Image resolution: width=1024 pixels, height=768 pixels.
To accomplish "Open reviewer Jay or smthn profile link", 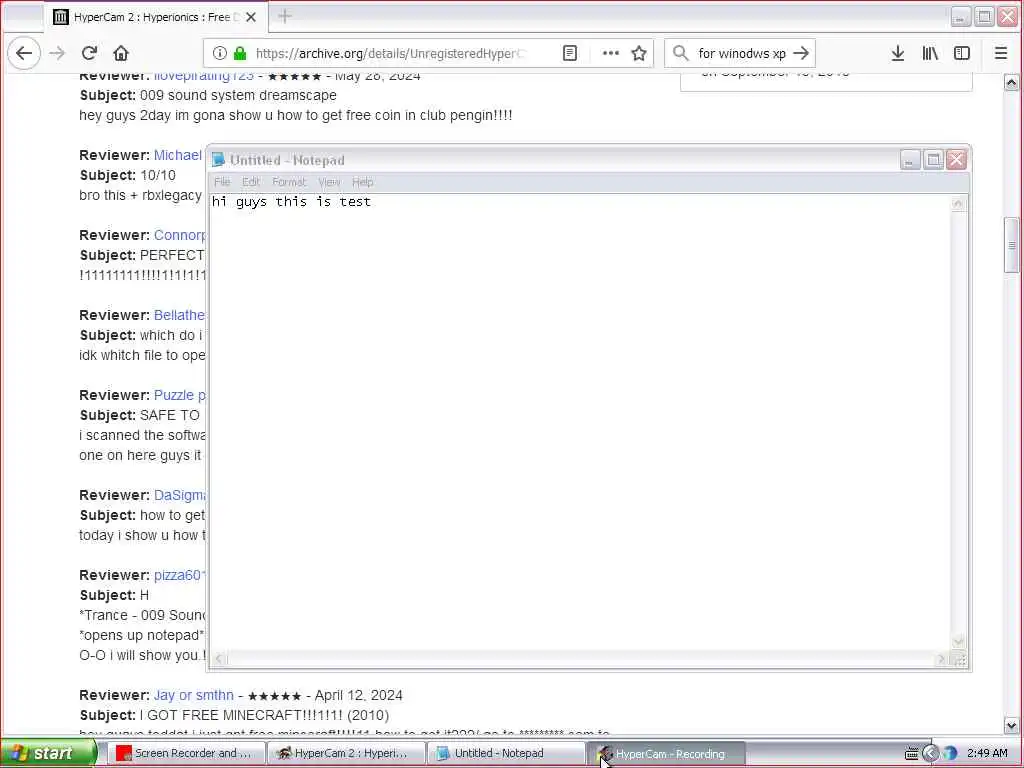I will pyautogui.click(x=194, y=696).
